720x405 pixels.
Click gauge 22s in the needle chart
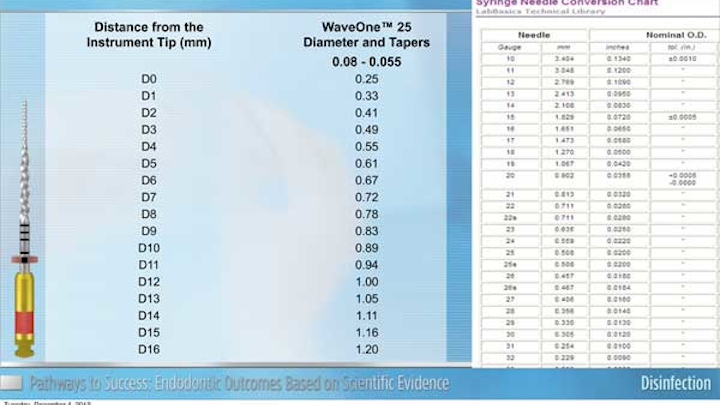click(x=510, y=218)
